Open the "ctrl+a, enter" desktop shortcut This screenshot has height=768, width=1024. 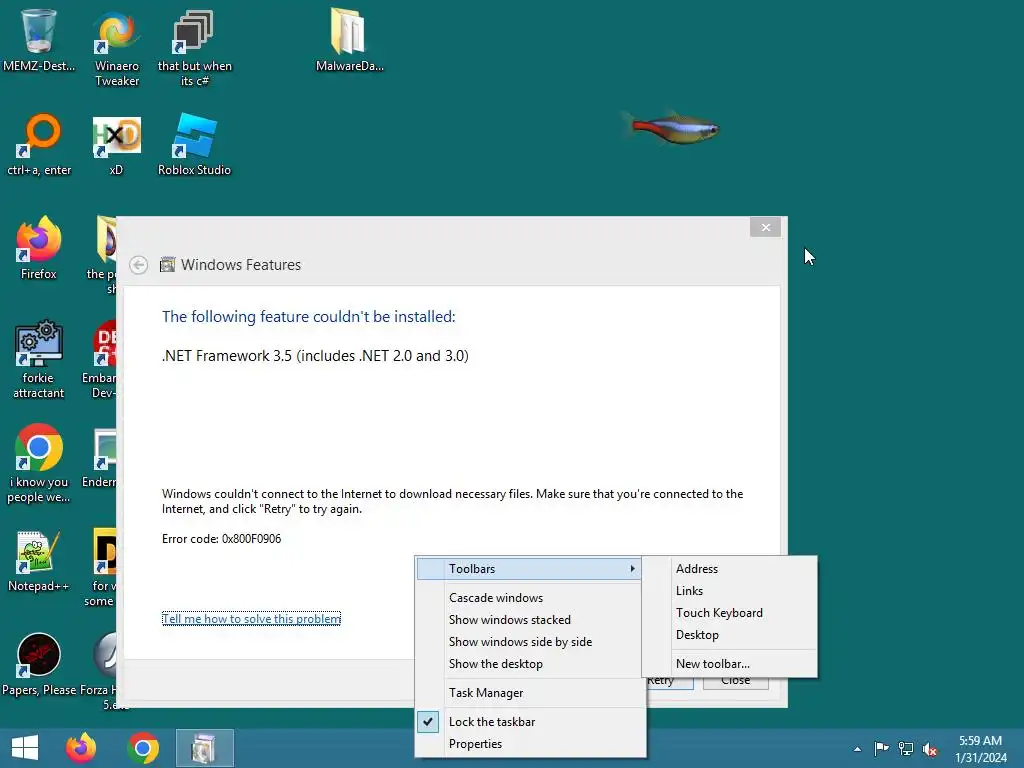tap(39, 144)
